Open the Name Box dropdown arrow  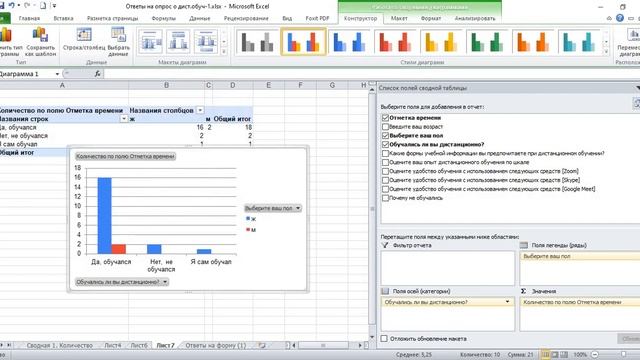pos(57,74)
